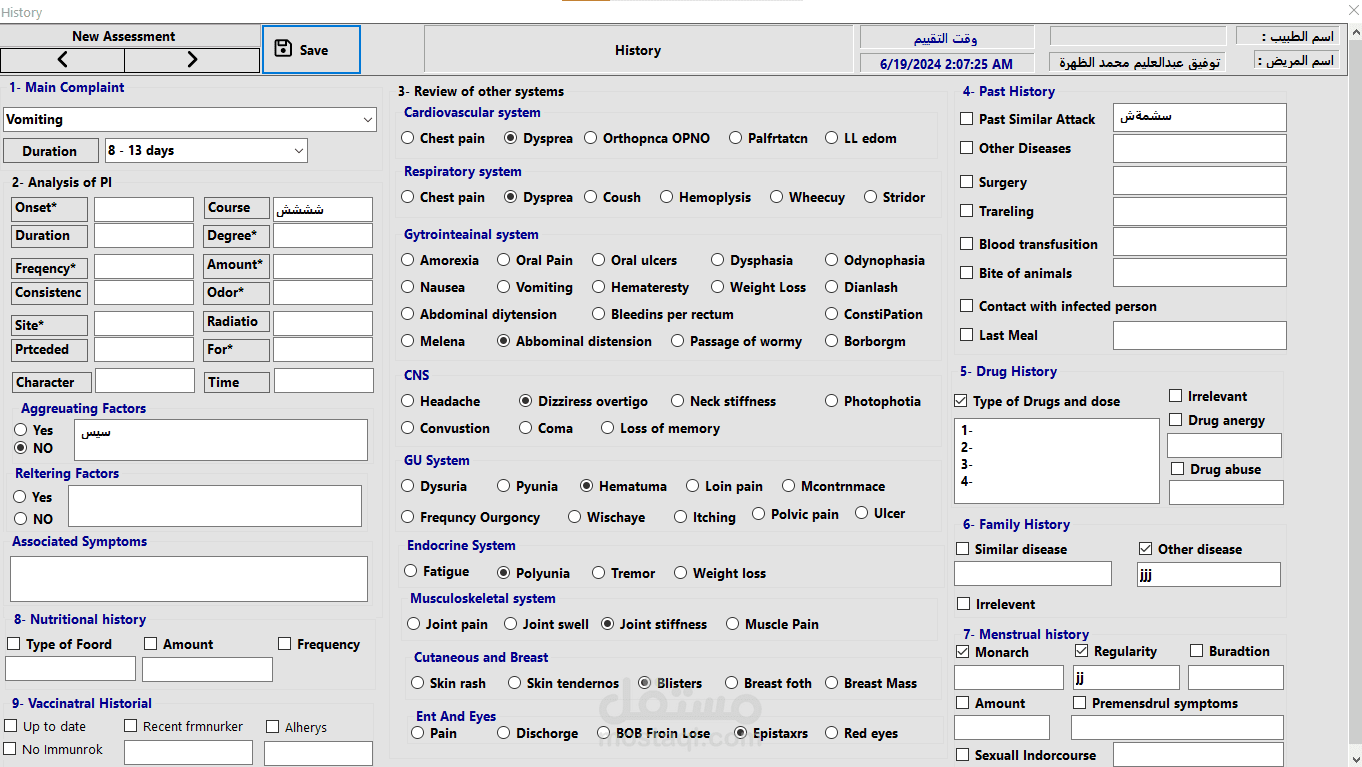Image resolution: width=1362 pixels, height=767 pixels.
Task: Check Premensdrul symptoms checkbox
Action: click(1079, 703)
